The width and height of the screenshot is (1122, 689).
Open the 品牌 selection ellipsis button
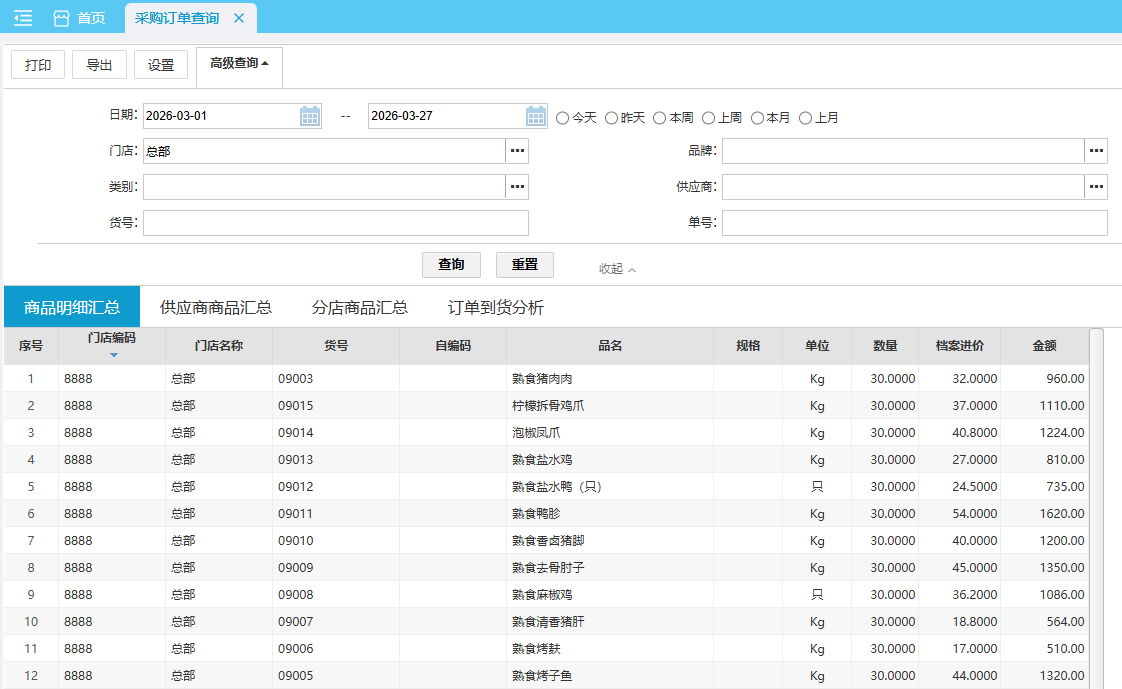1096,151
